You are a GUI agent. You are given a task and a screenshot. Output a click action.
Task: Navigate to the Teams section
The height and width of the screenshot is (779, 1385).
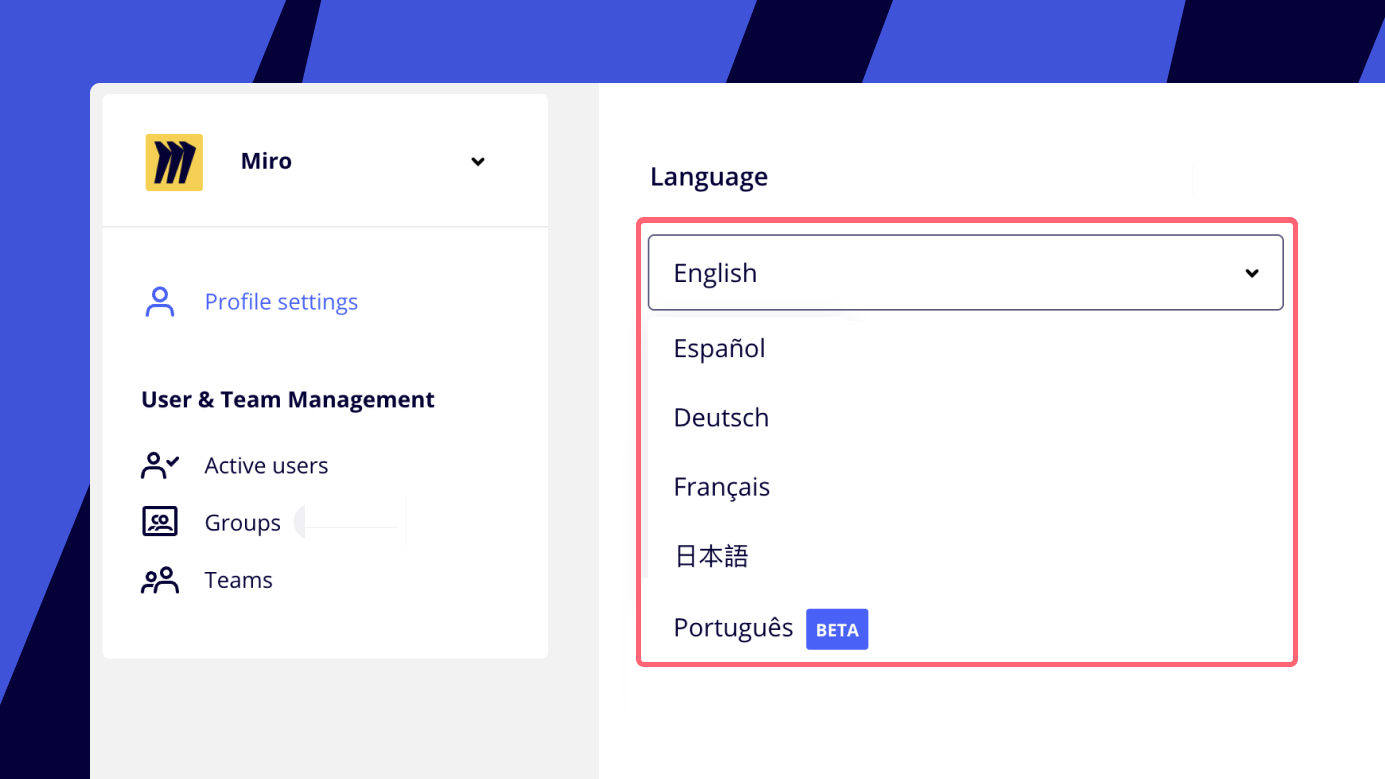click(238, 579)
